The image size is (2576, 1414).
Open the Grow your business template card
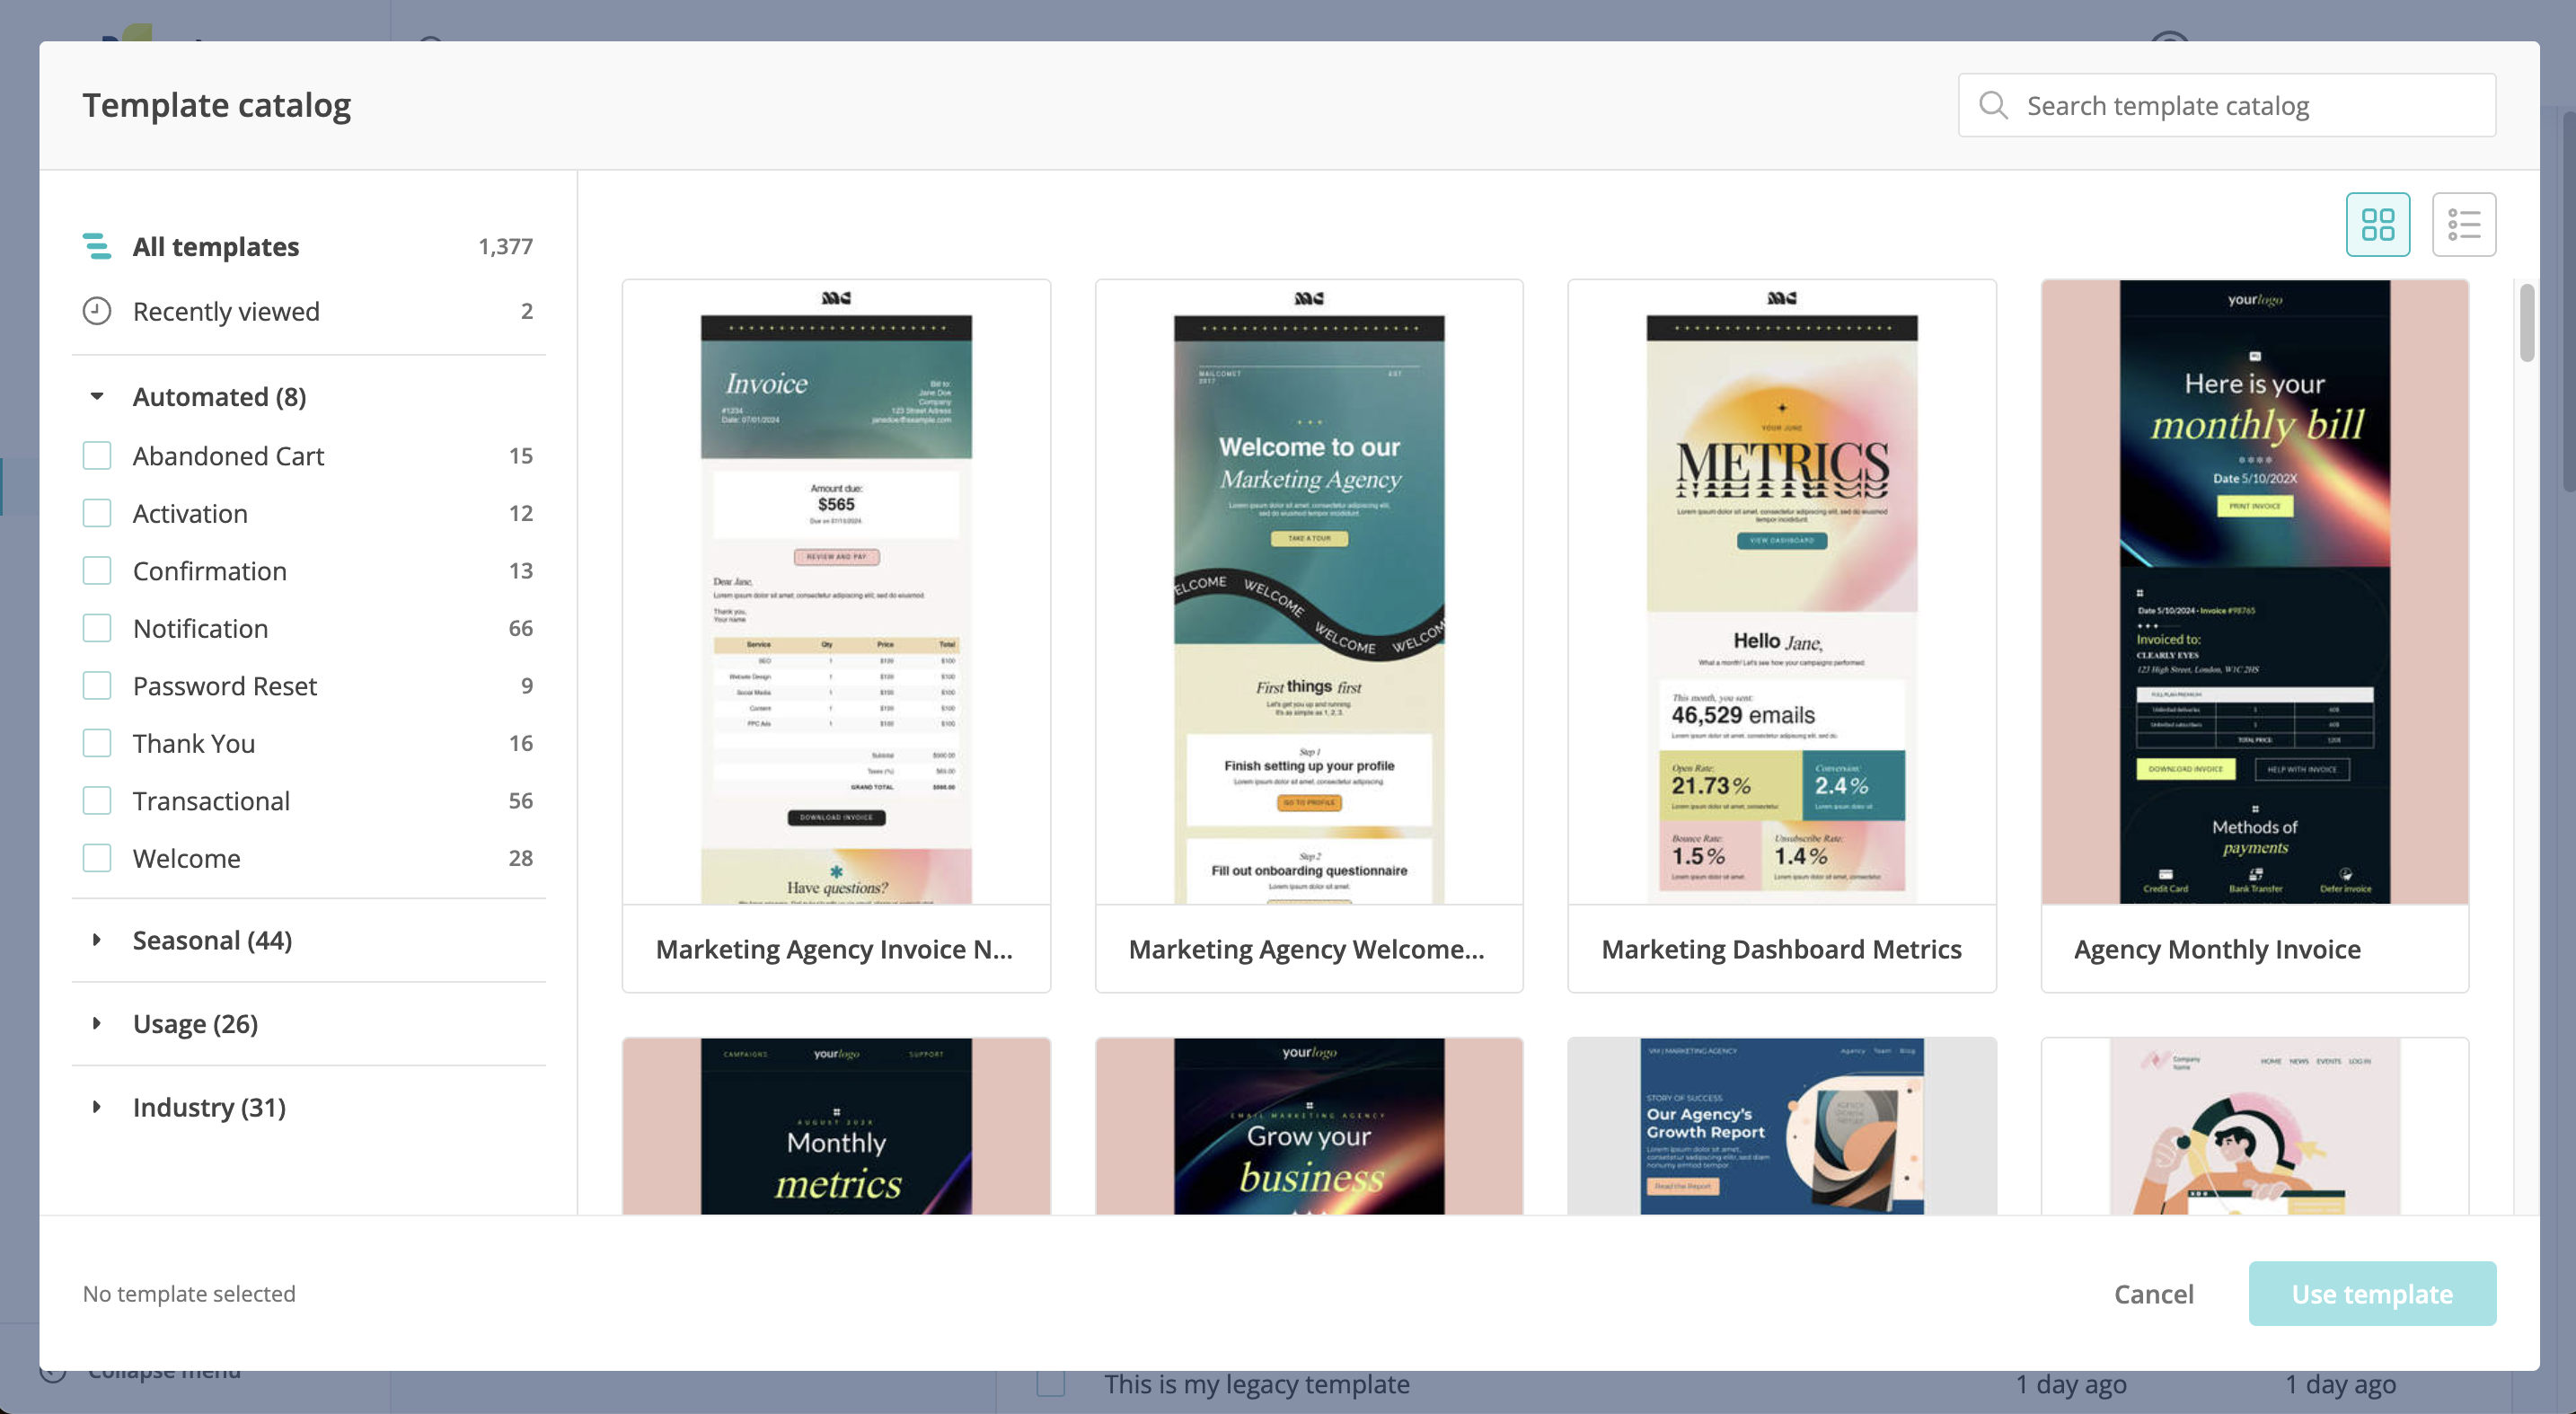coord(1309,1126)
